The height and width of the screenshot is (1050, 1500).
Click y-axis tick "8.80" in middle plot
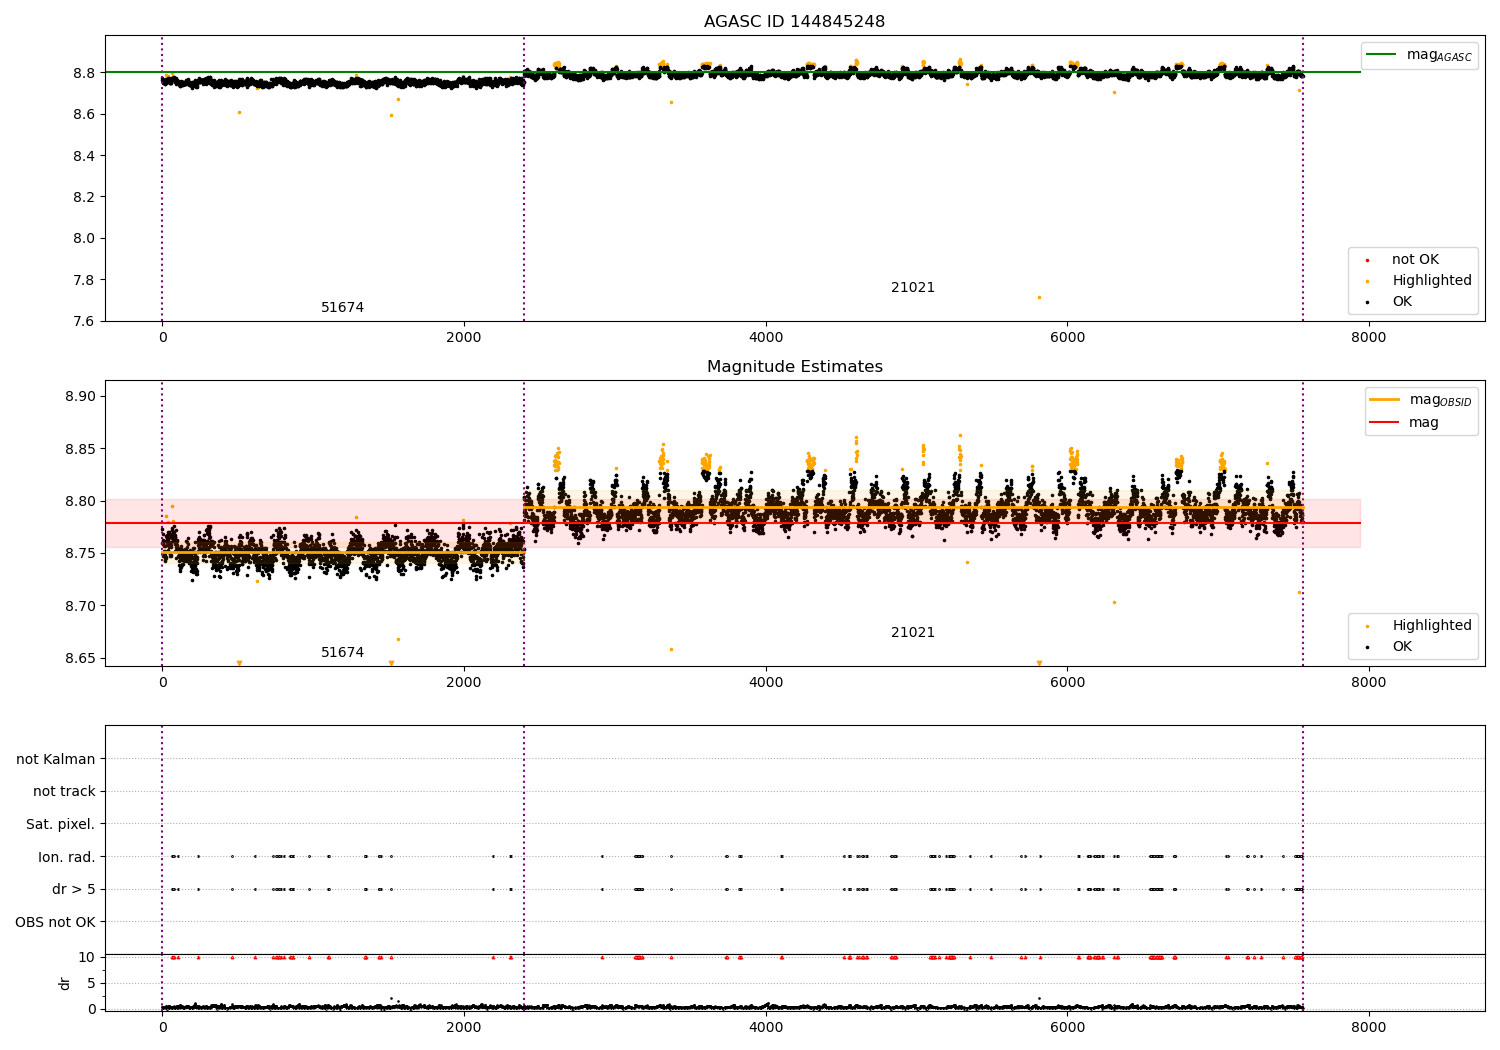click(80, 501)
